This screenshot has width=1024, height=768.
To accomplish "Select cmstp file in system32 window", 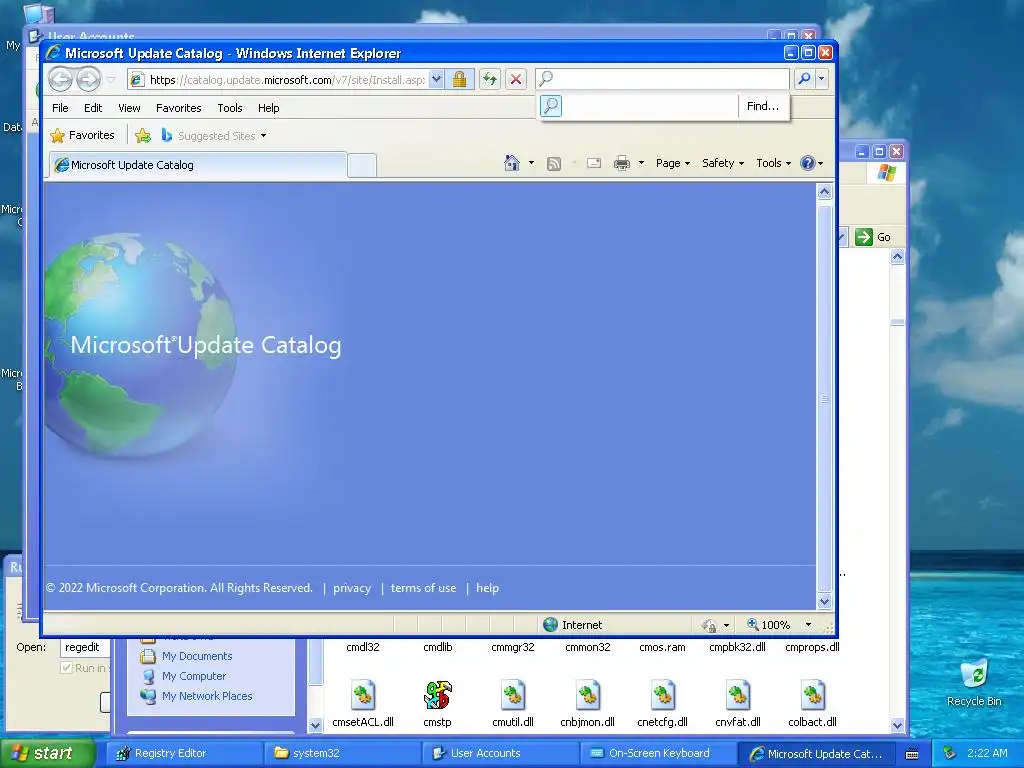I will tap(438, 703).
